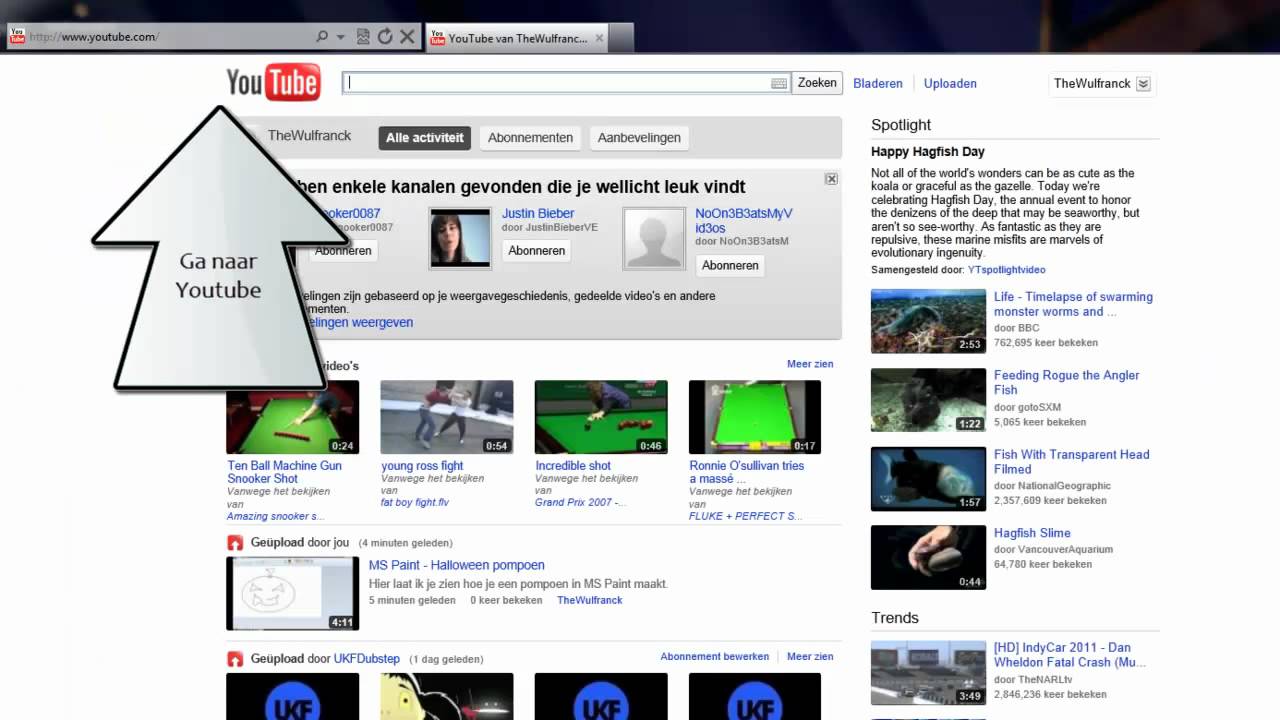Open the NoOn3B3atsMyVid3os channel link
The image size is (1280, 720).
(x=744, y=221)
